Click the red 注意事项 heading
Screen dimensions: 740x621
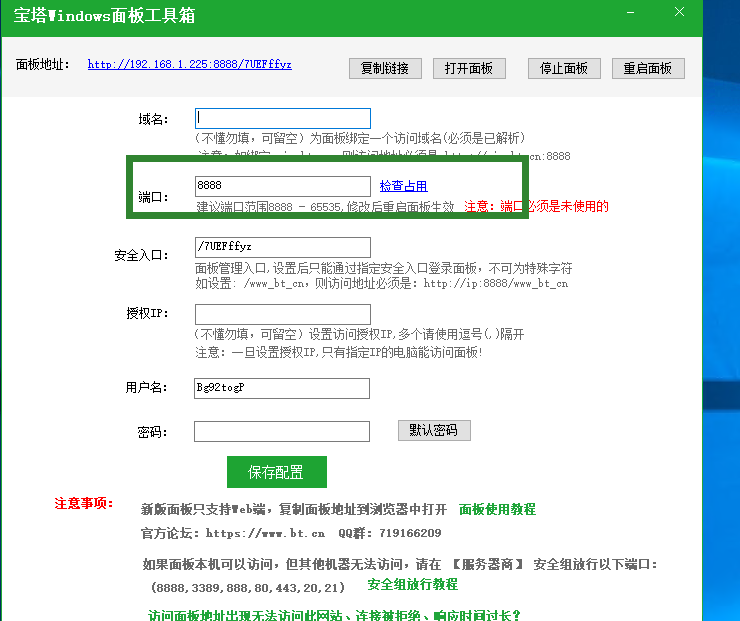coord(84,504)
